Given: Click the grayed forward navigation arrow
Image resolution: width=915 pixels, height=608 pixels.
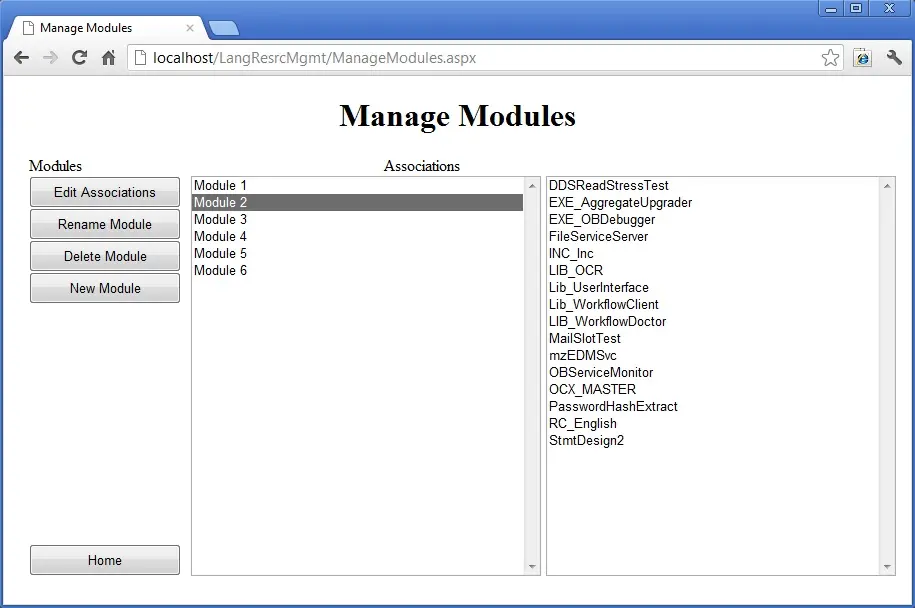Looking at the screenshot, I should click(50, 58).
